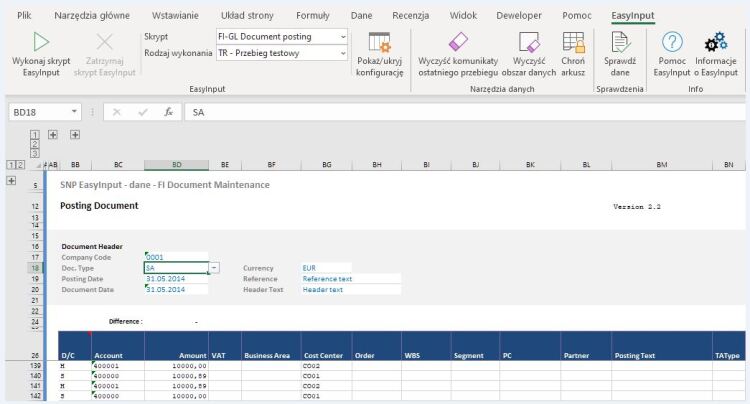Open Informacje o EasyInput gears icon
Viewport: 750px width, 404px height.
pyautogui.click(x=716, y=42)
